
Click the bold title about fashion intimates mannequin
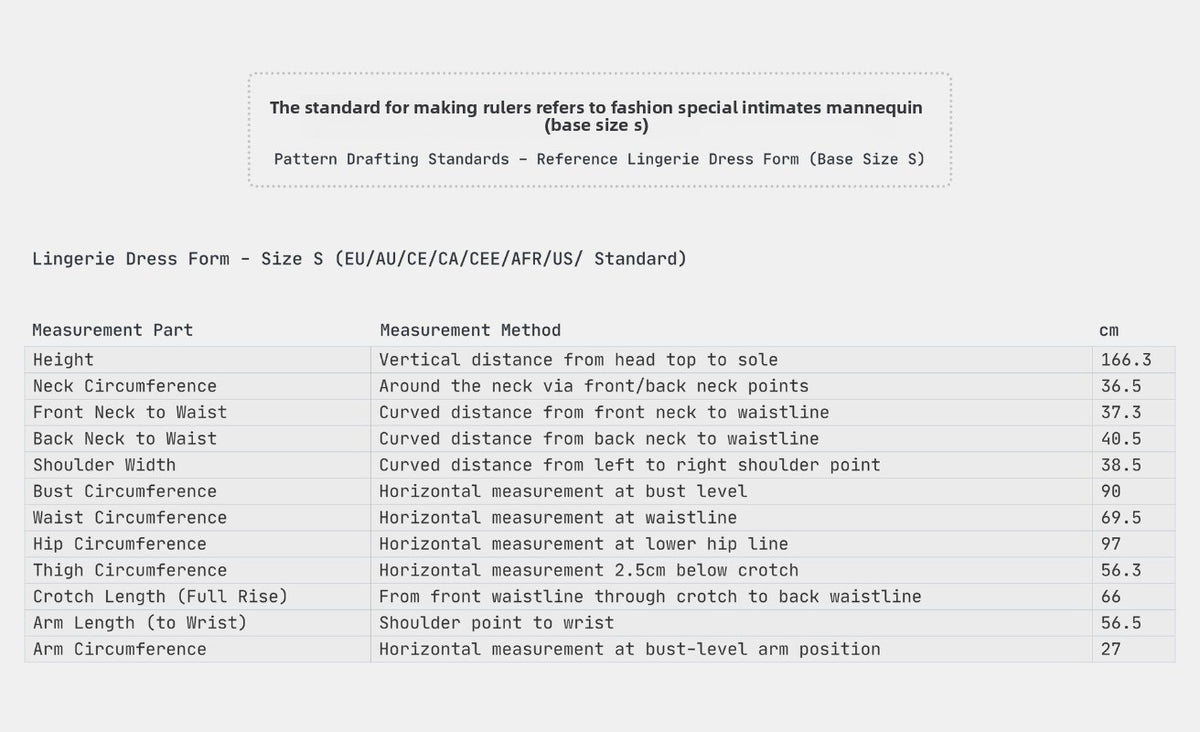(x=596, y=116)
